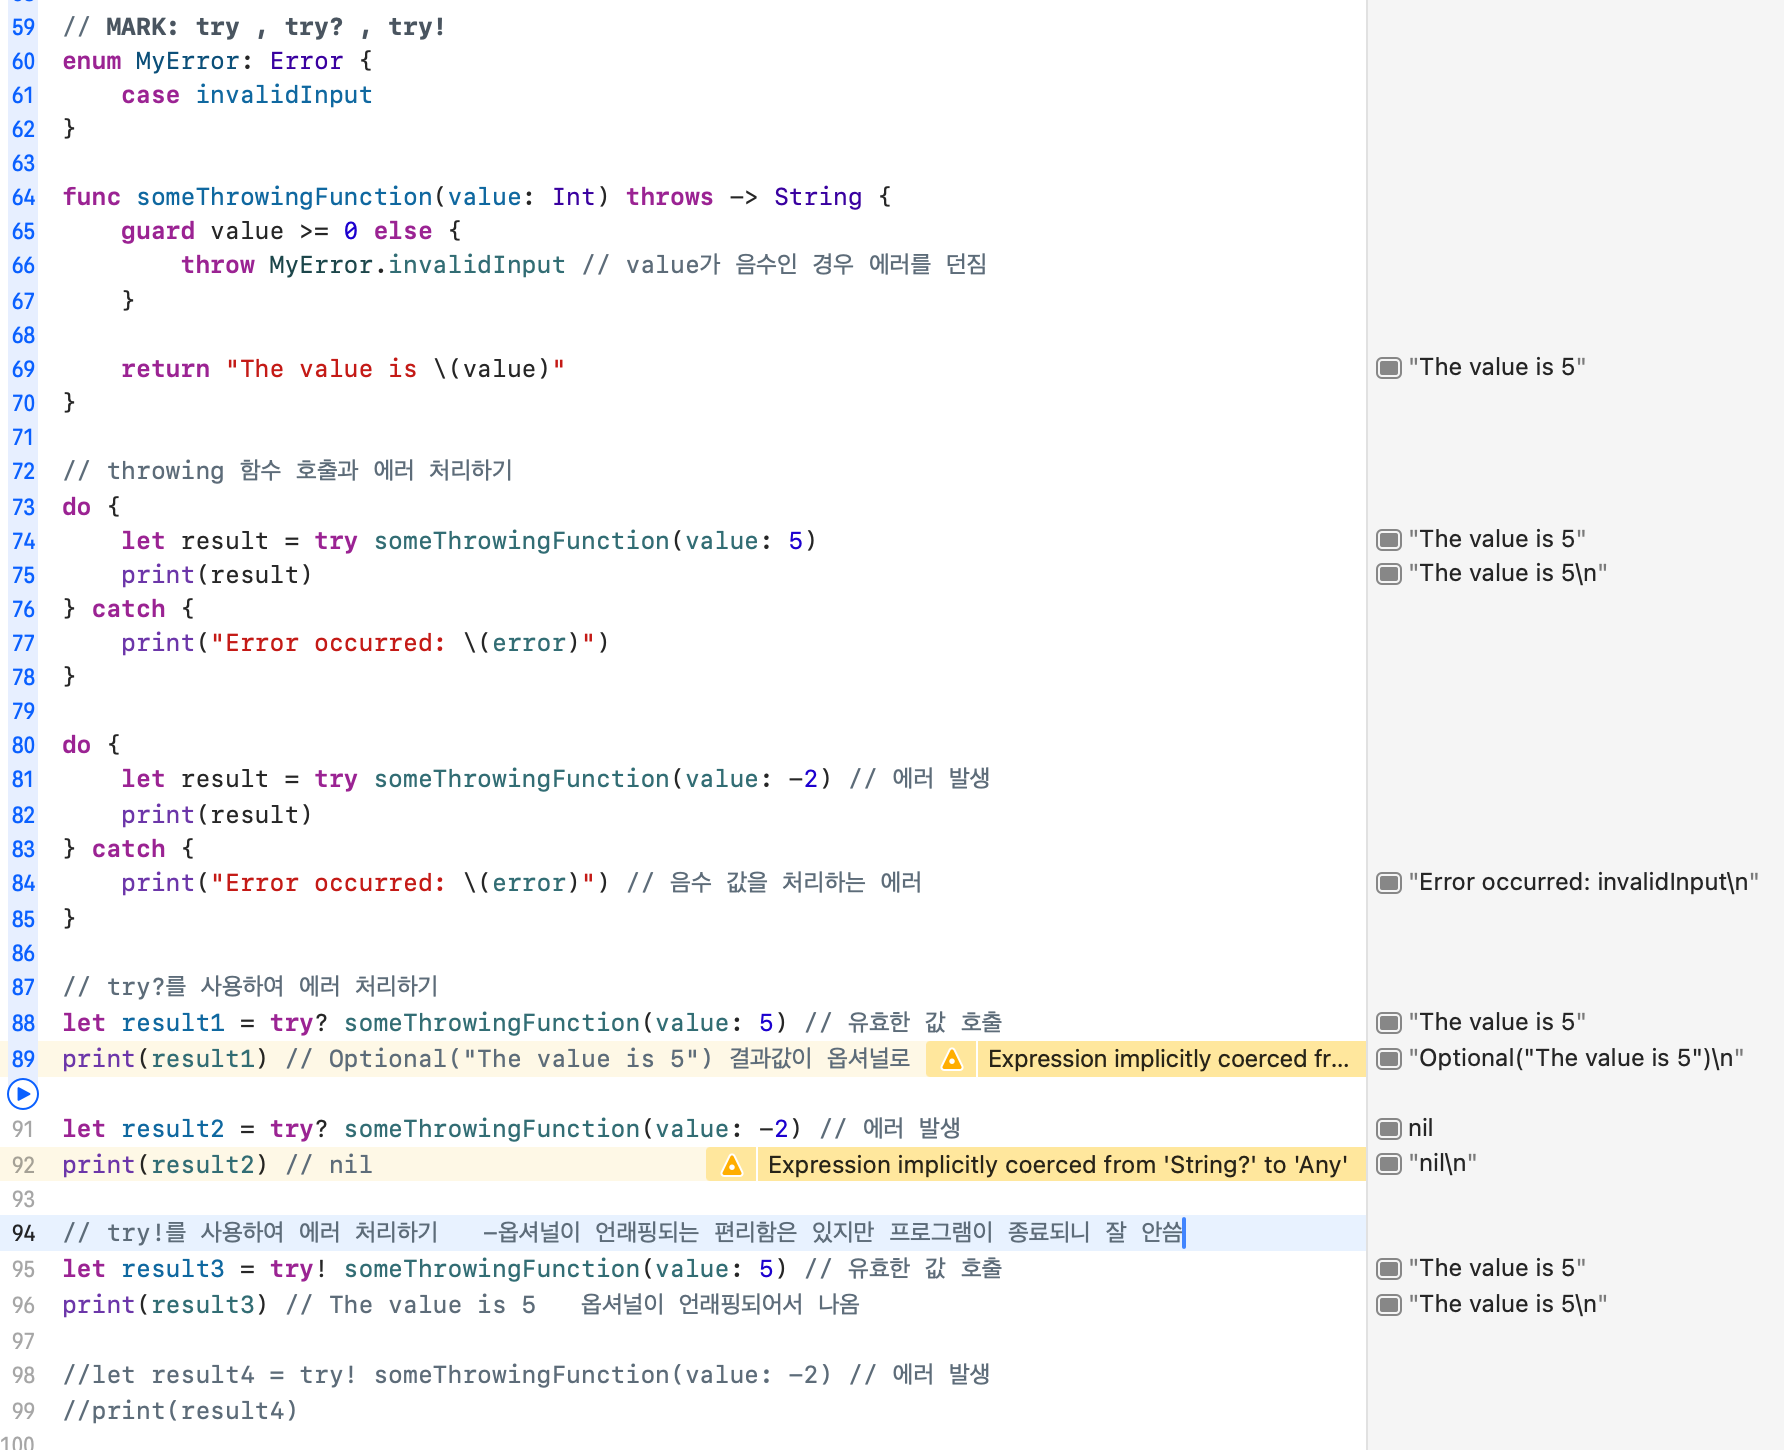Click line number 60 in gutter
Screen dimensions: 1784x1450
23,61
